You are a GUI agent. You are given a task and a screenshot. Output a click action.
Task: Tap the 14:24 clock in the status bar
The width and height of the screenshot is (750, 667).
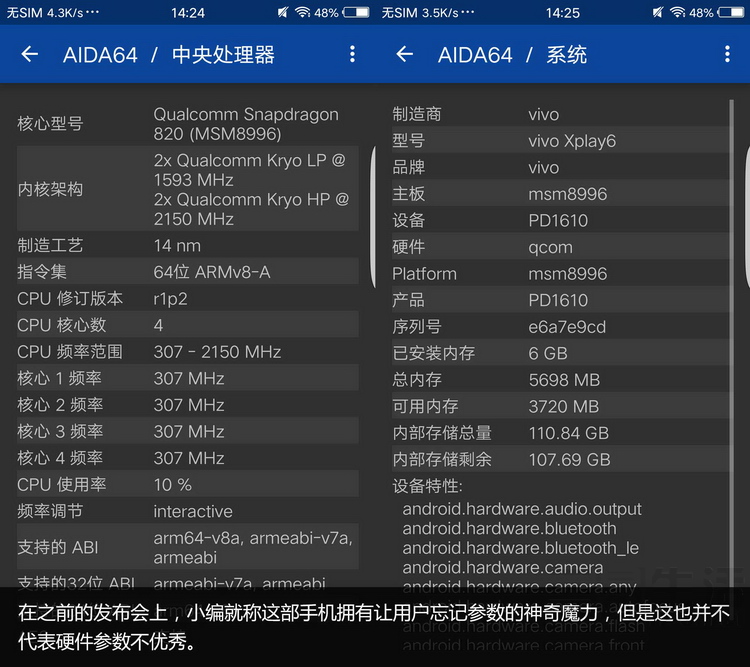coord(188,12)
